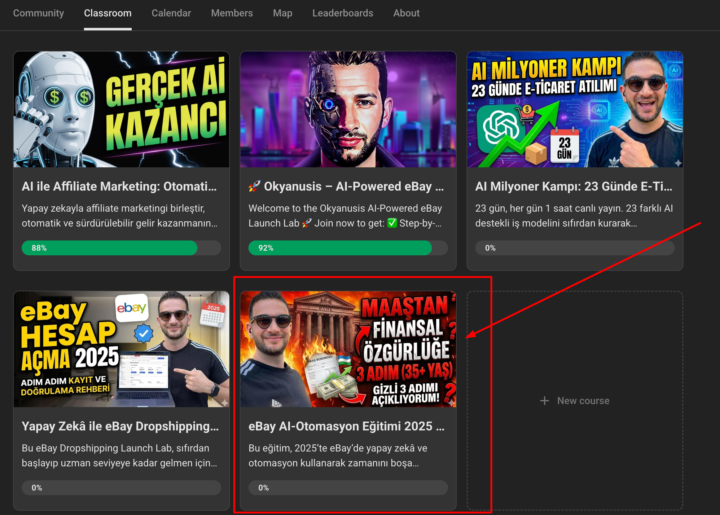Open the AI Milyoner Kampı course thumbnail
The width and height of the screenshot is (720, 515).
(575, 109)
